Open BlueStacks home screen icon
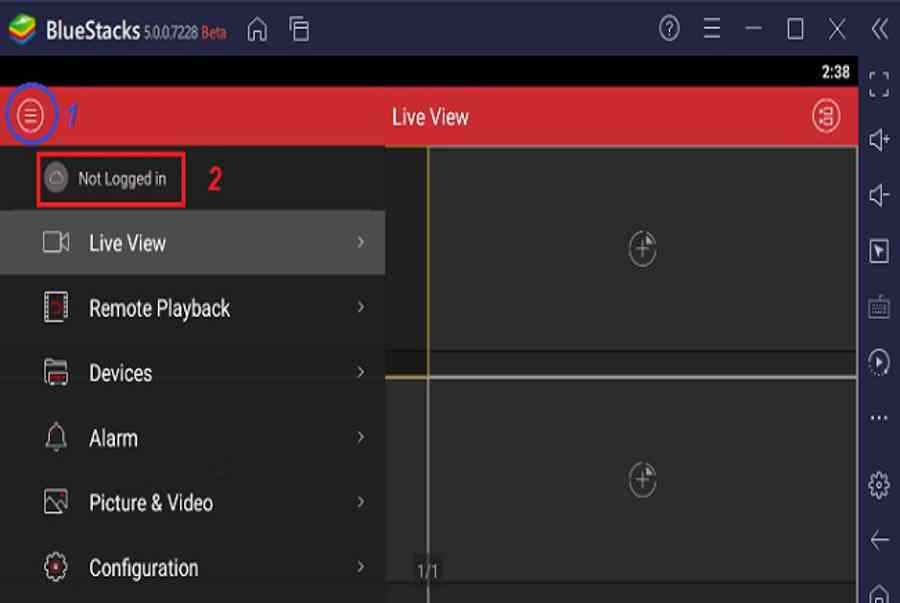Image resolution: width=900 pixels, height=603 pixels. click(257, 30)
